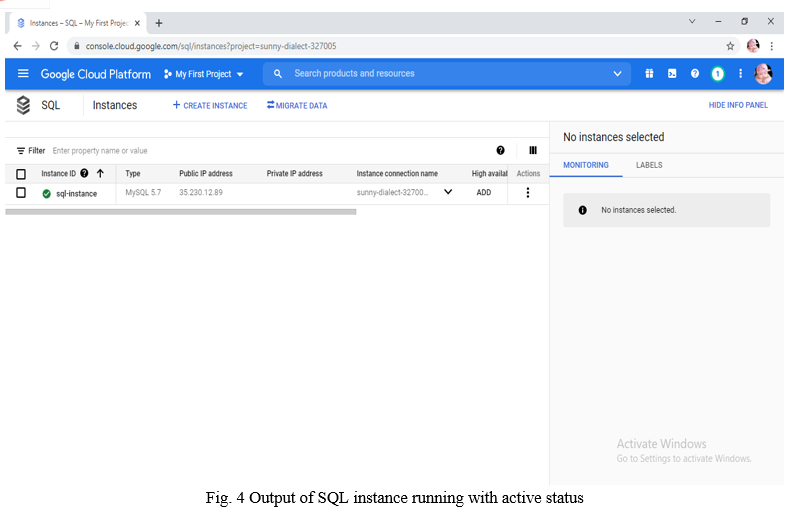Toggle select-all instances checkbox in header
The image size is (791, 514).
coord(21,174)
